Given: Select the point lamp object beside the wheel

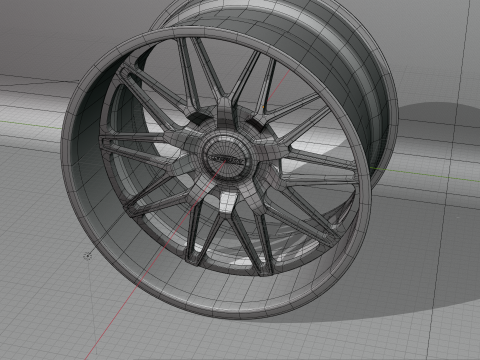Looking at the screenshot, I should pyautogui.click(x=88, y=256).
